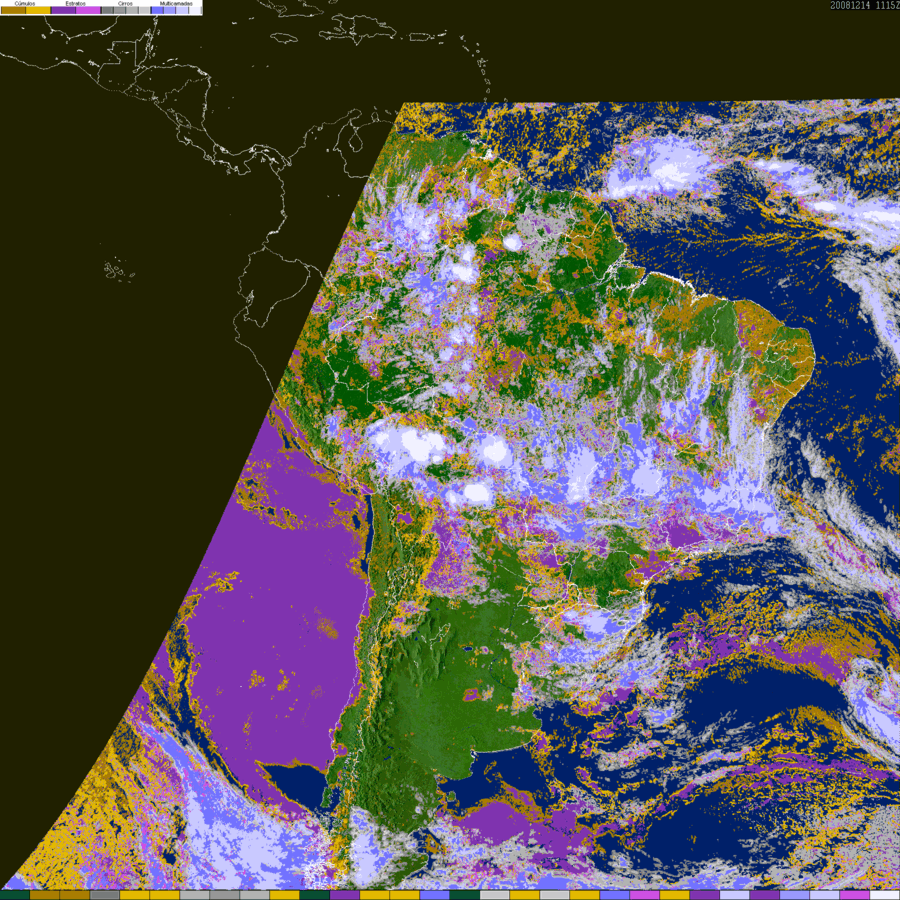Click the 'Cúmulos' legend label
Image resolution: width=900 pixels, height=900 pixels.
[25, 3]
